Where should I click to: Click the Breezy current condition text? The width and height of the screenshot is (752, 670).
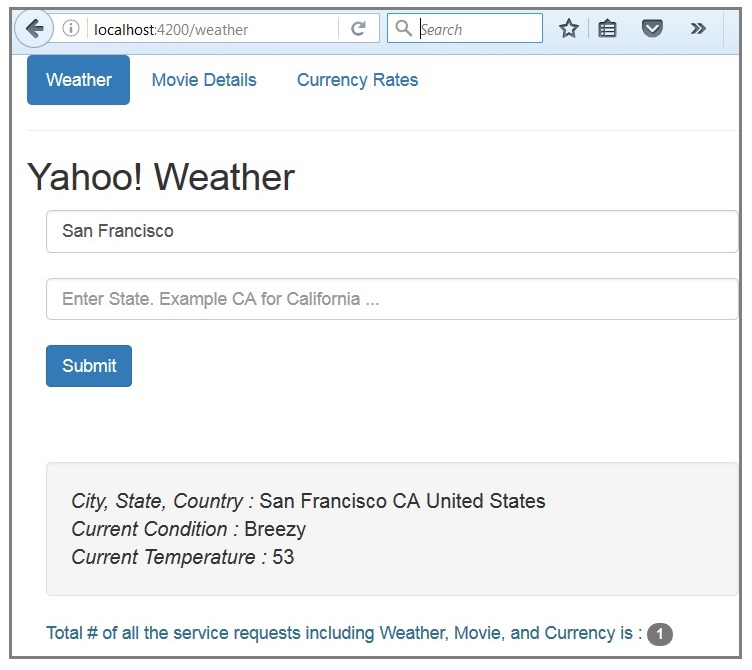(x=275, y=529)
